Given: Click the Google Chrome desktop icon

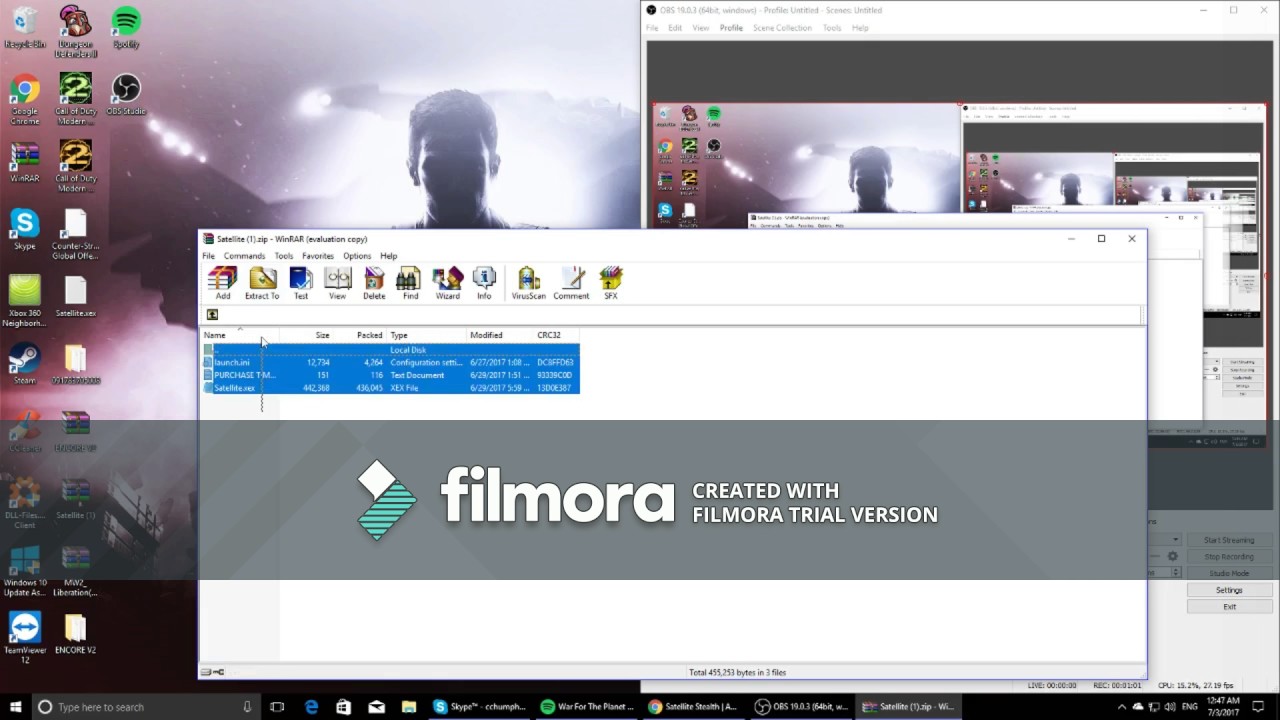Looking at the screenshot, I should [25, 100].
